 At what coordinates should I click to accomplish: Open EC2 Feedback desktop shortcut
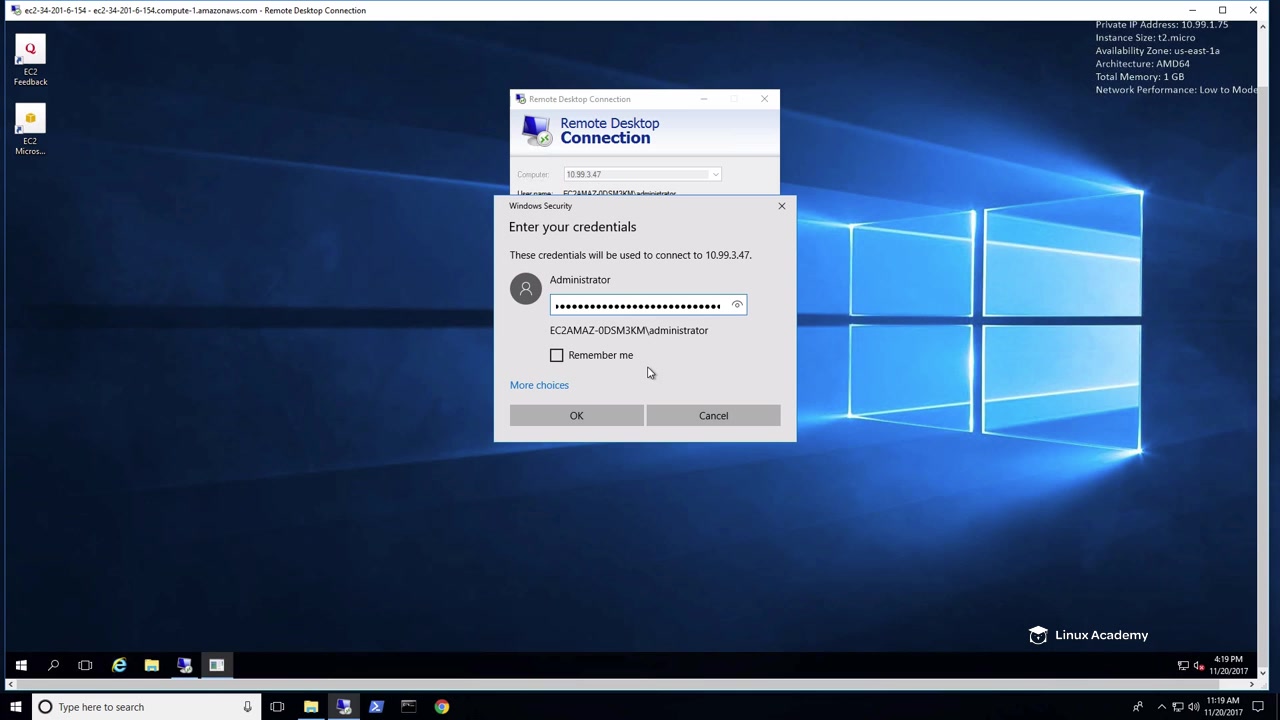tap(30, 62)
